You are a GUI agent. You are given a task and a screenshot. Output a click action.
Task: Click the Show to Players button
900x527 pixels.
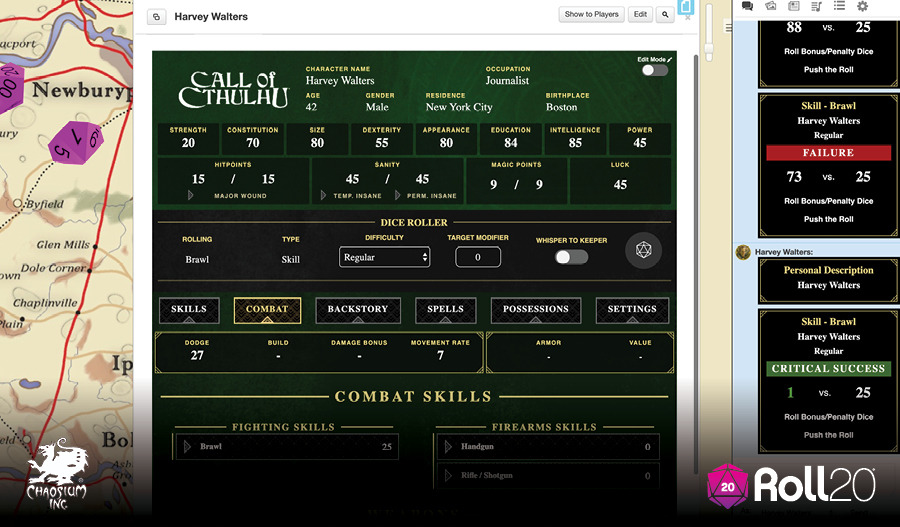pyautogui.click(x=591, y=14)
